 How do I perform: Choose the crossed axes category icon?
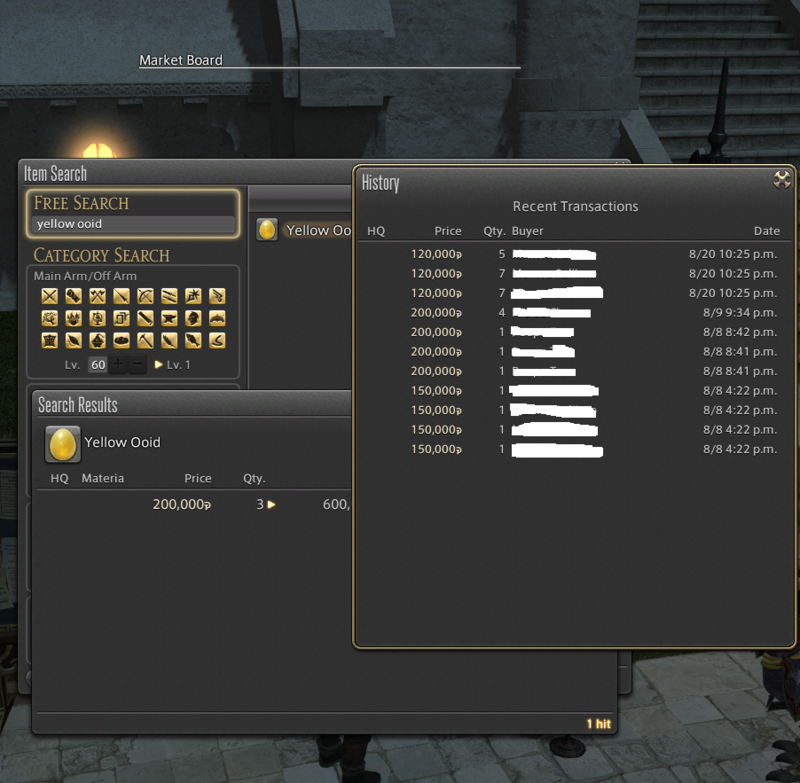(x=97, y=296)
